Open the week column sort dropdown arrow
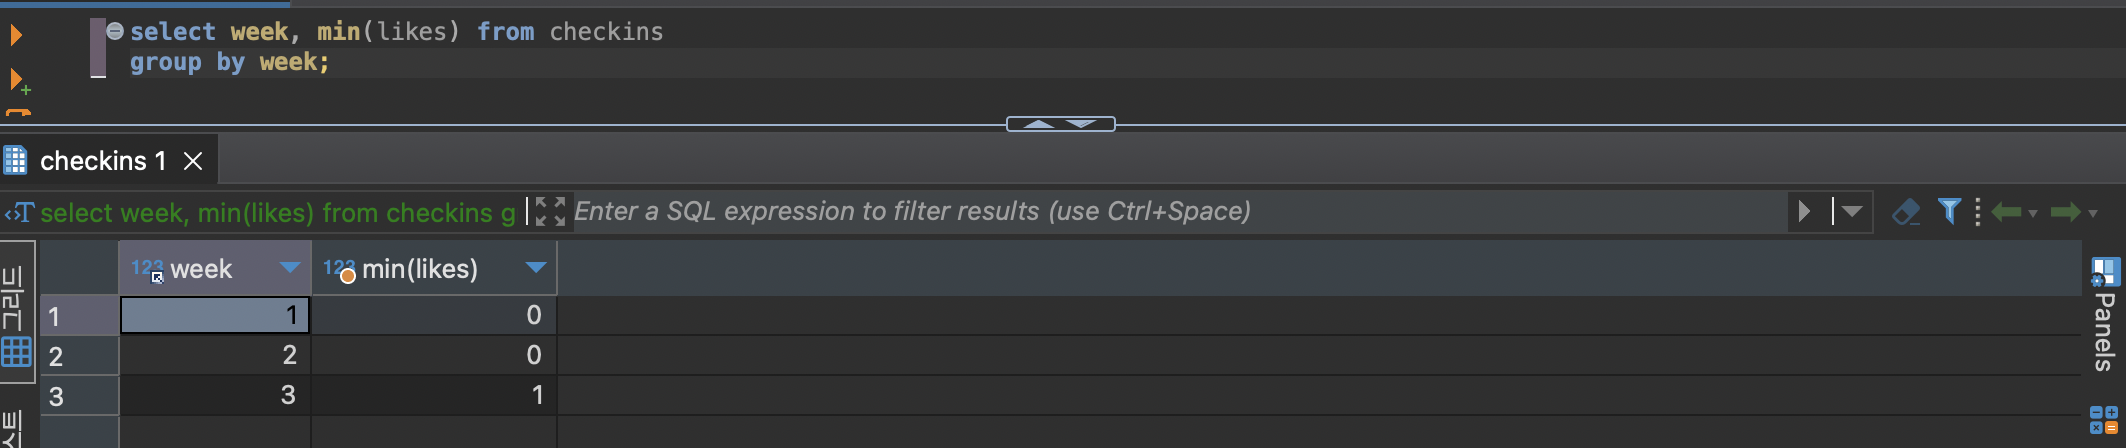The height and width of the screenshot is (448, 2126). (290, 268)
